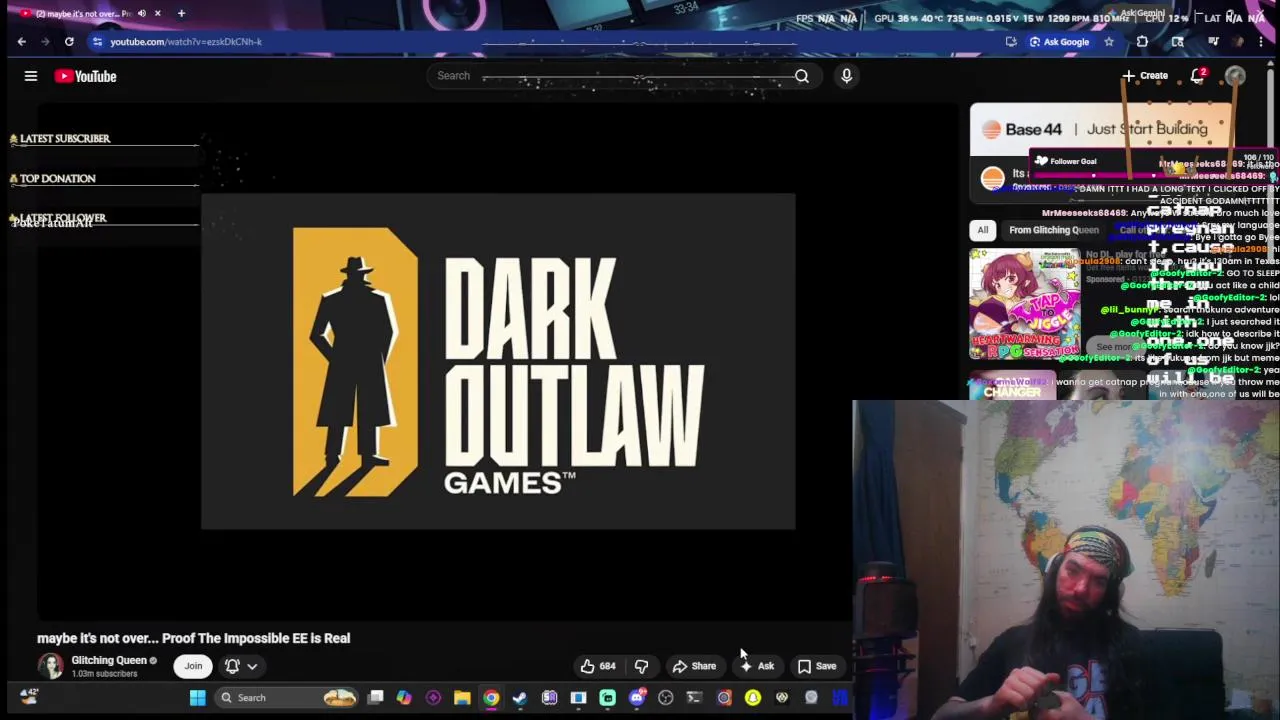Image resolution: width=1280 pixels, height=720 pixels.
Task: Open the Ask AI button under video
Action: coord(756,666)
